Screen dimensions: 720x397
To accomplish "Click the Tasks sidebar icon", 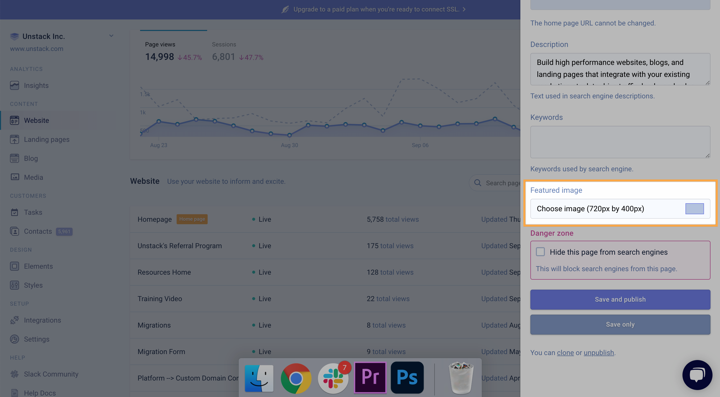I will [x=15, y=212].
